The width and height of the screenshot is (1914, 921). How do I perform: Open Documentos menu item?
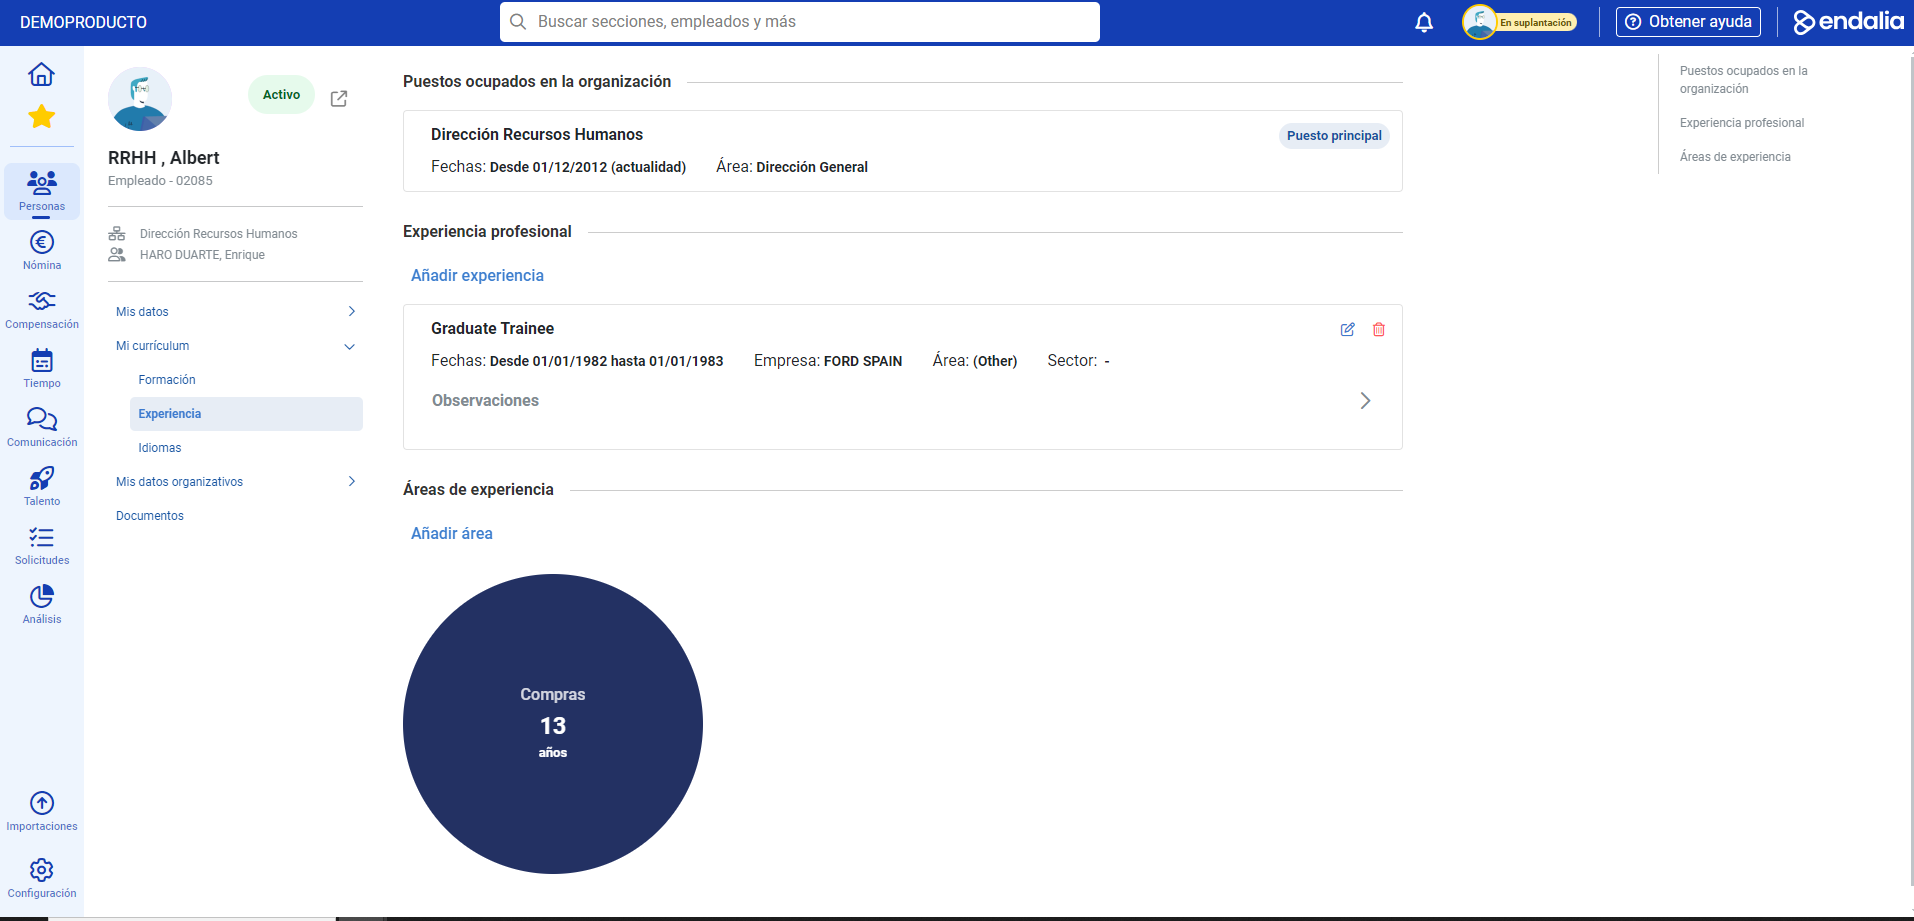pos(150,516)
